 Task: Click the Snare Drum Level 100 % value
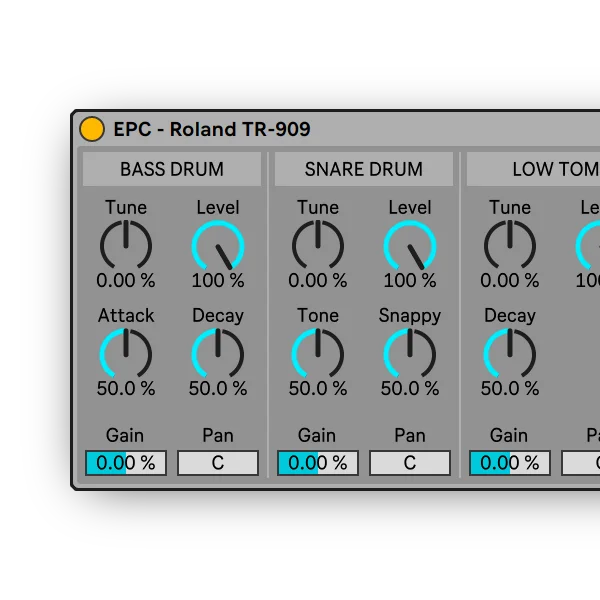click(x=410, y=280)
